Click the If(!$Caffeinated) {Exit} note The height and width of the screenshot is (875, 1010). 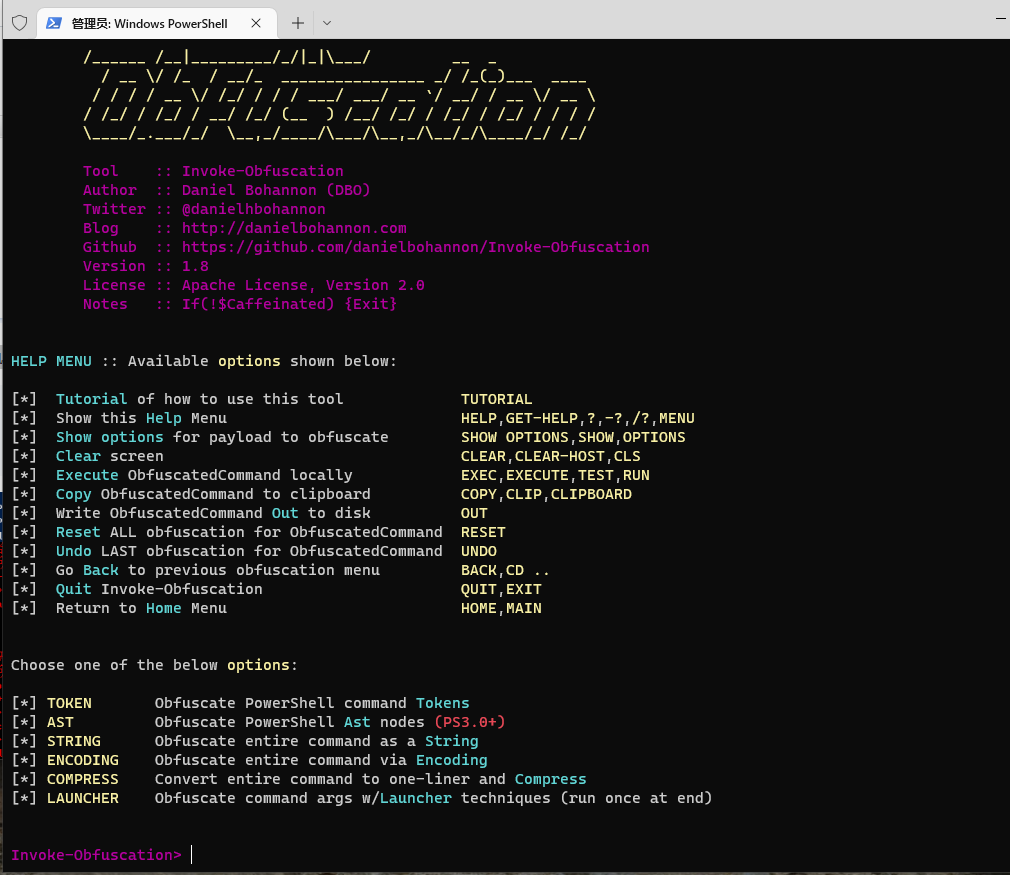pos(289,304)
